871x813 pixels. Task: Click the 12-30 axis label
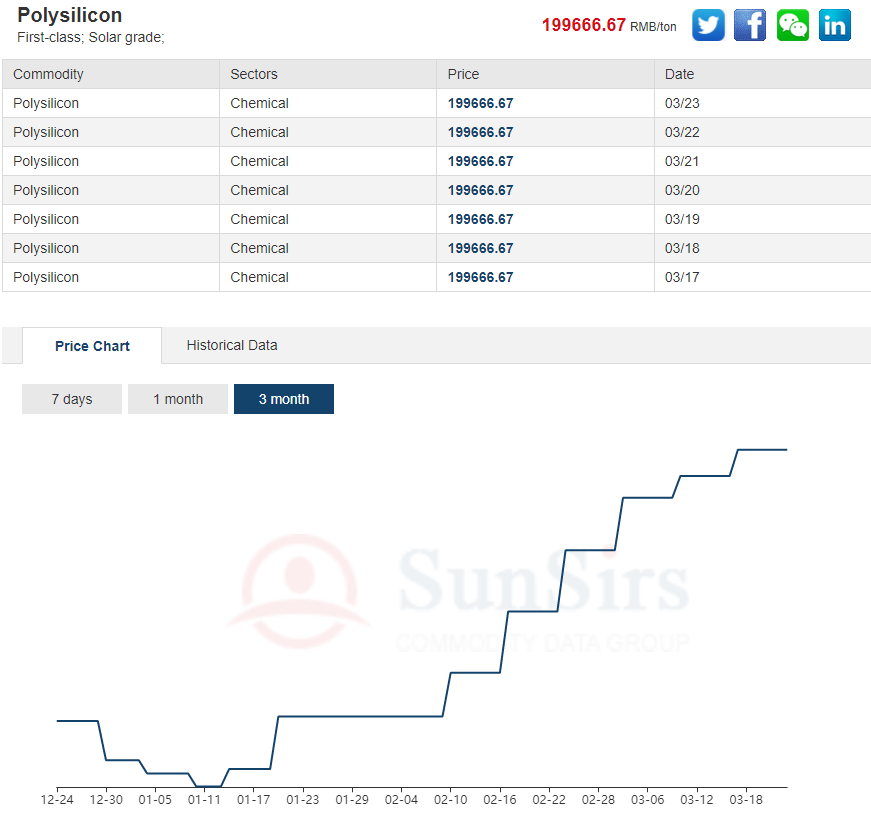[106, 799]
